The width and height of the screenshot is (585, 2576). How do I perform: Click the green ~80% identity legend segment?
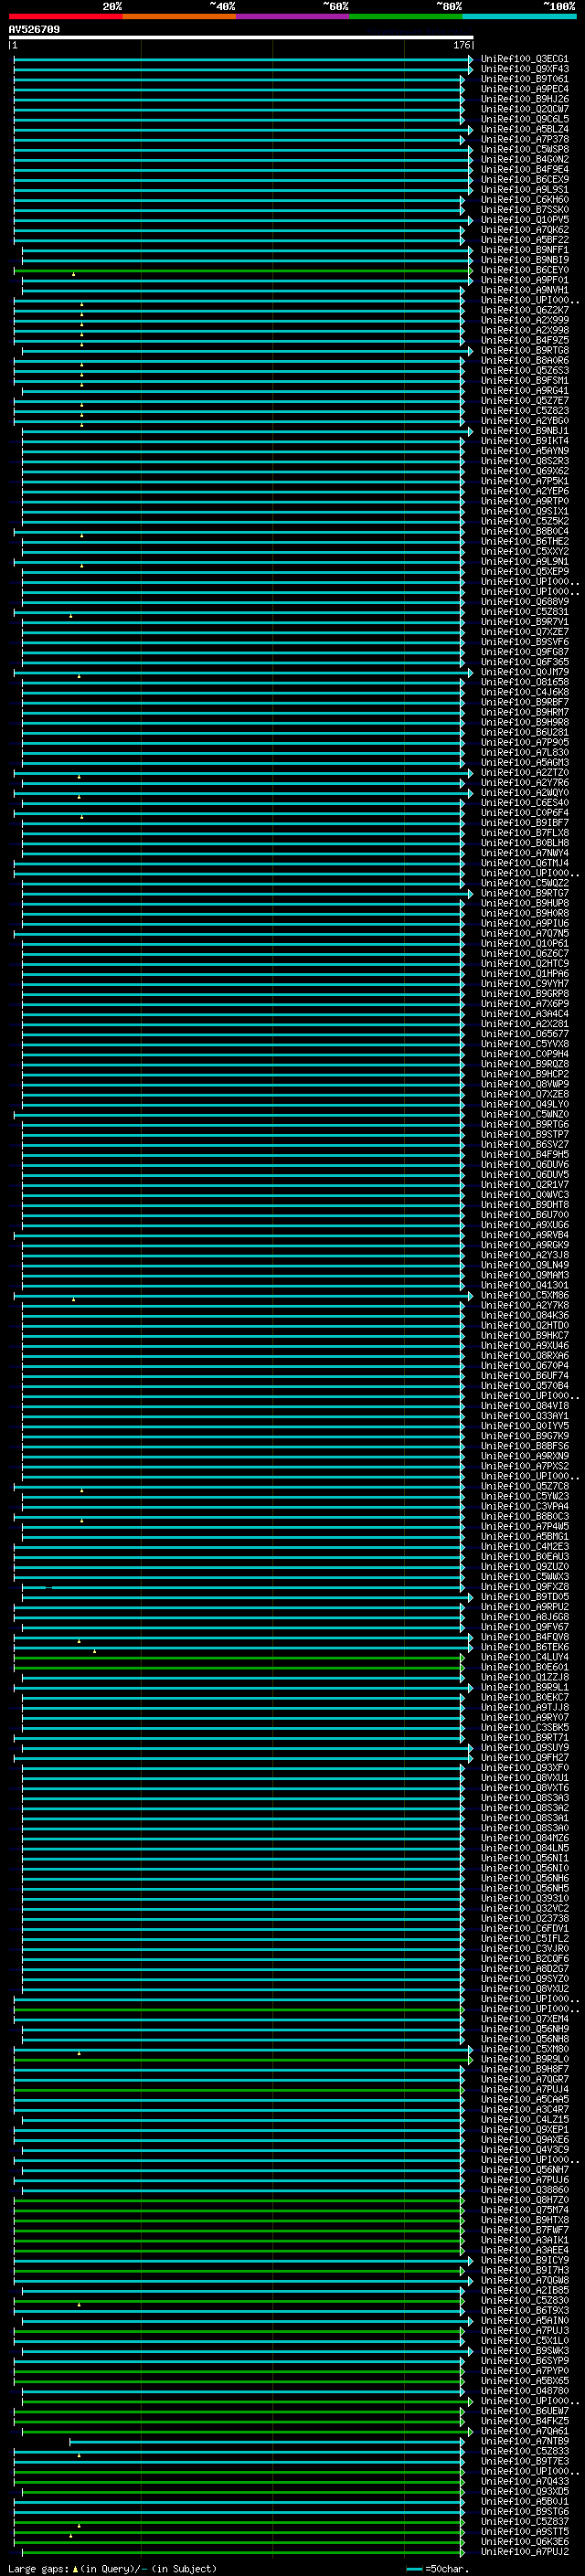406,16
